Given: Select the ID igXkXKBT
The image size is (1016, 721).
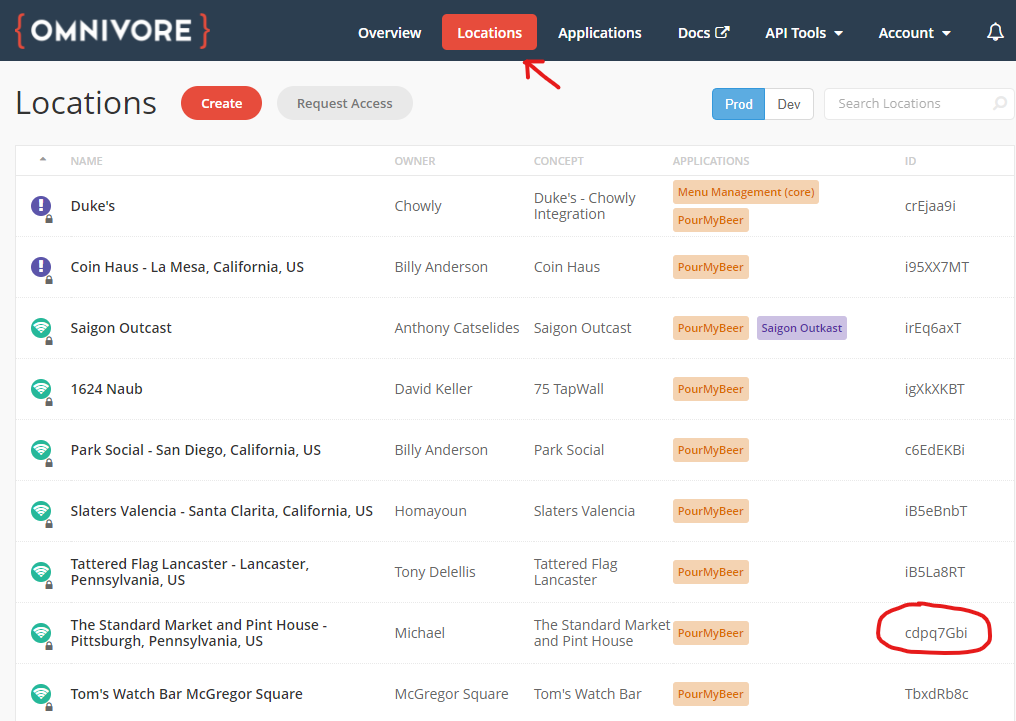Looking at the screenshot, I should 934,389.
